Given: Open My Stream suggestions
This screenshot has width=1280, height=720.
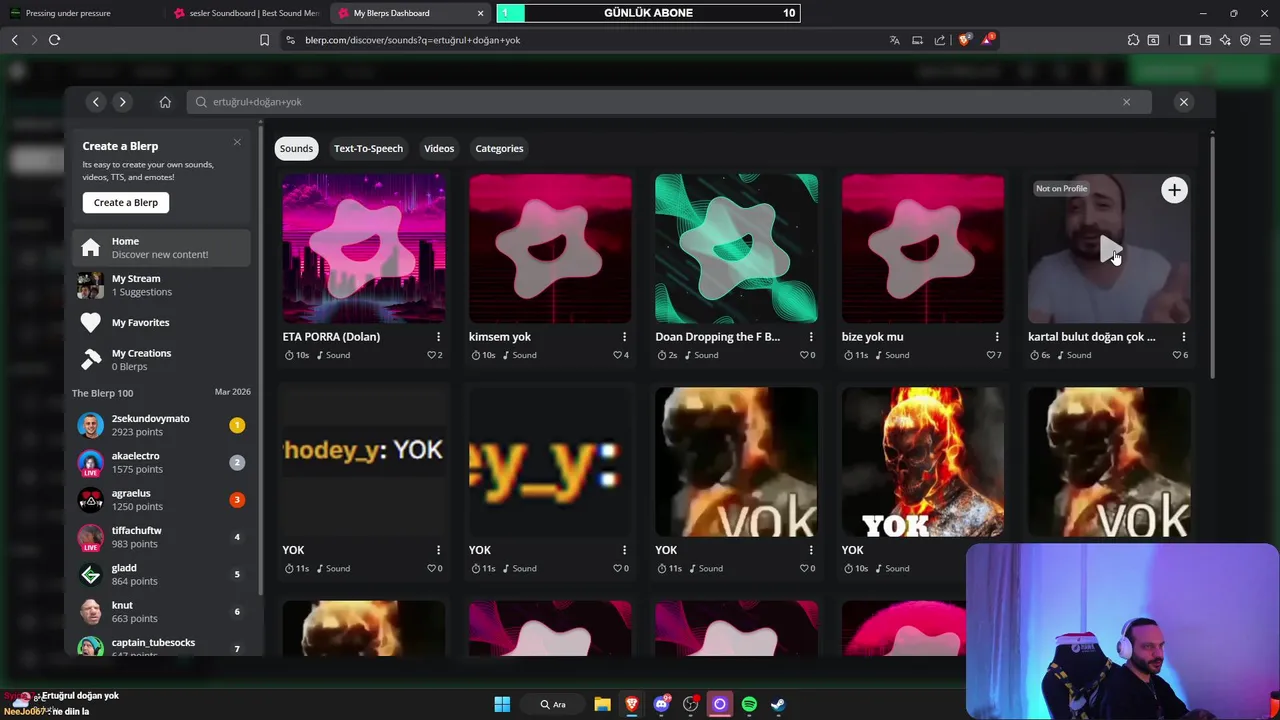Looking at the screenshot, I should (x=161, y=285).
